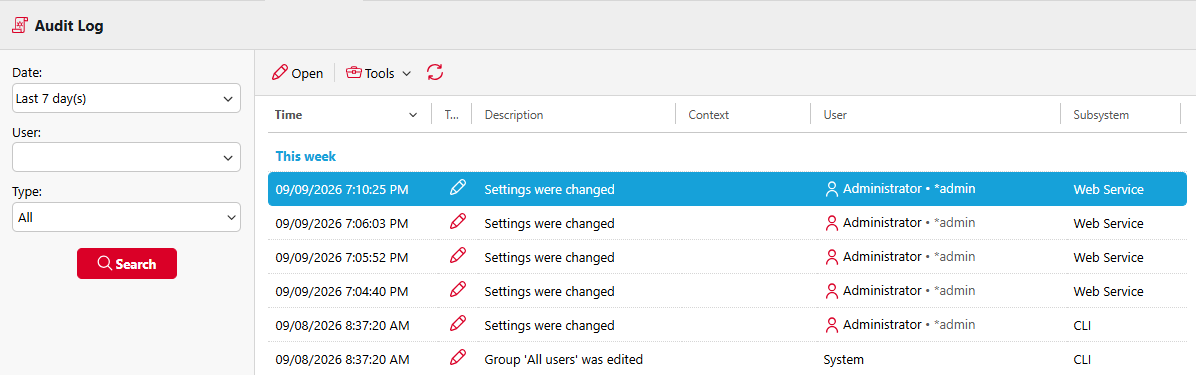The image size is (1196, 375).
Task: Click "Group 'All users' was edited" description
Action: click(x=564, y=359)
